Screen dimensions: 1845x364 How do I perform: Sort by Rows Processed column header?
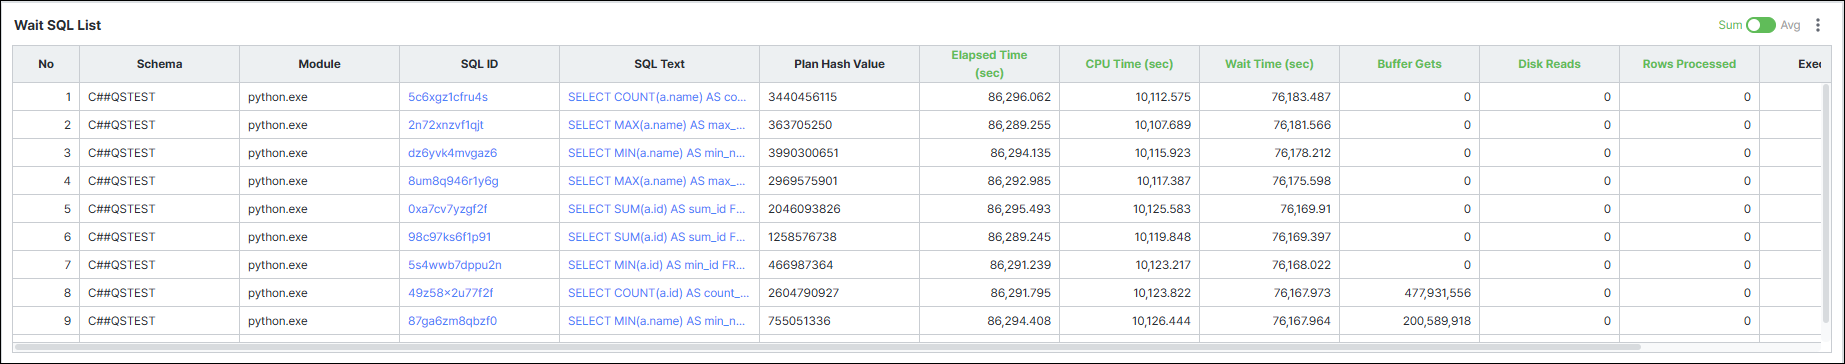pyautogui.click(x=1689, y=64)
